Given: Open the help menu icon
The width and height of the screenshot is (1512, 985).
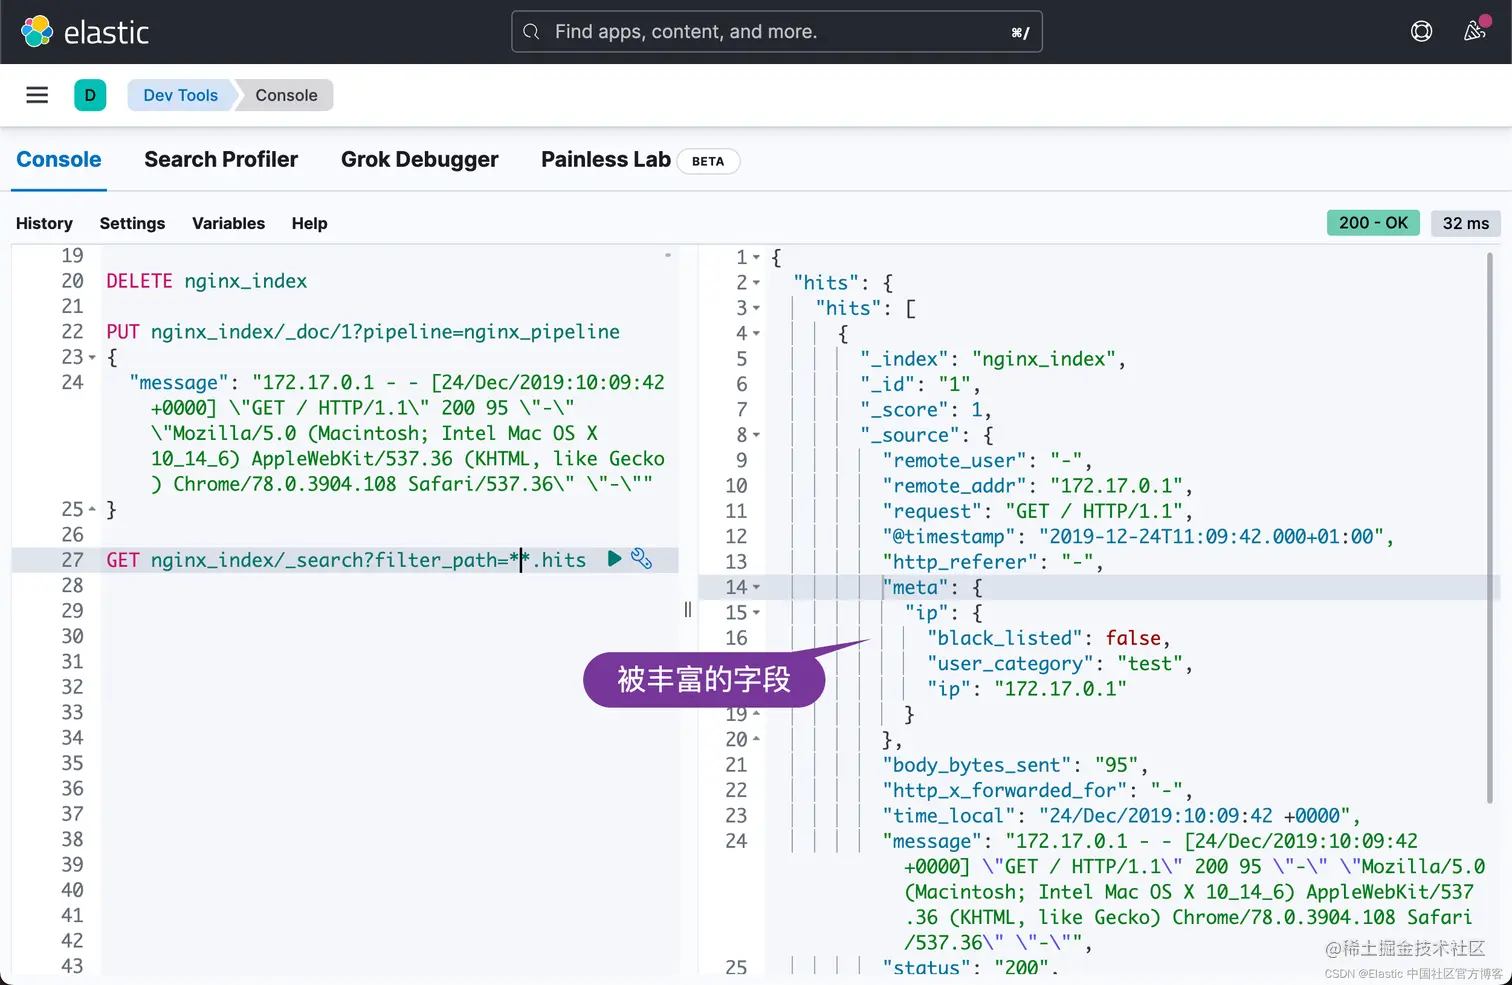Looking at the screenshot, I should (x=1421, y=32).
